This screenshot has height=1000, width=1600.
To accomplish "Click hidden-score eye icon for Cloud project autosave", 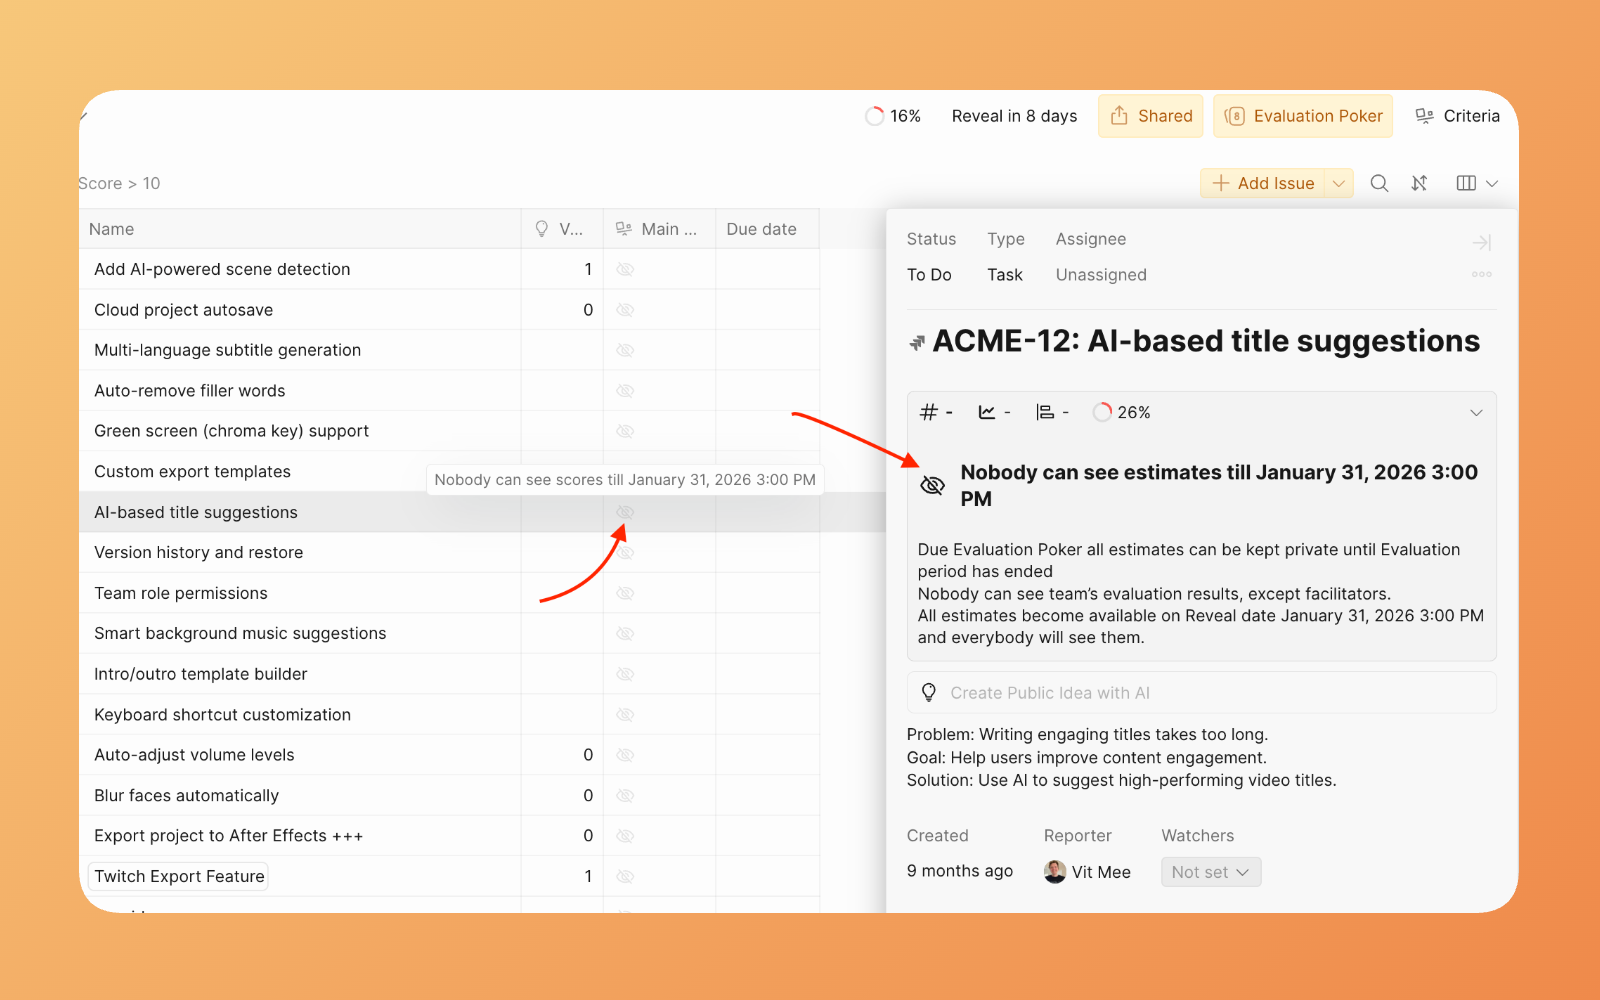I will tap(625, 310).
